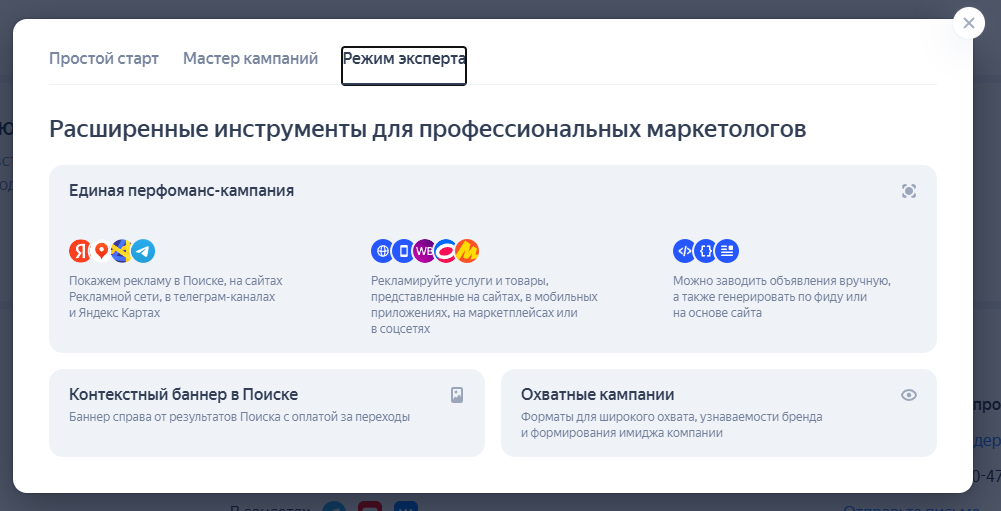
Task: Open the Мастер кампаний tab
Action: [x=250, y=59]
